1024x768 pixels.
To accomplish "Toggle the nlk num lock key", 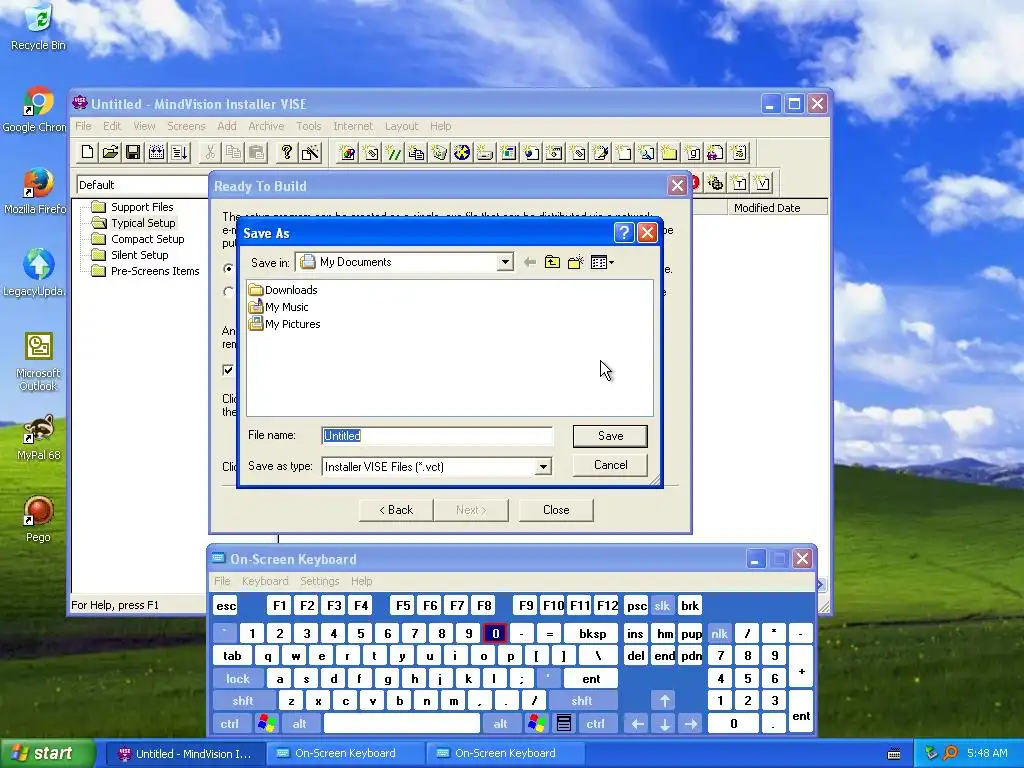I will coord(719,633).
